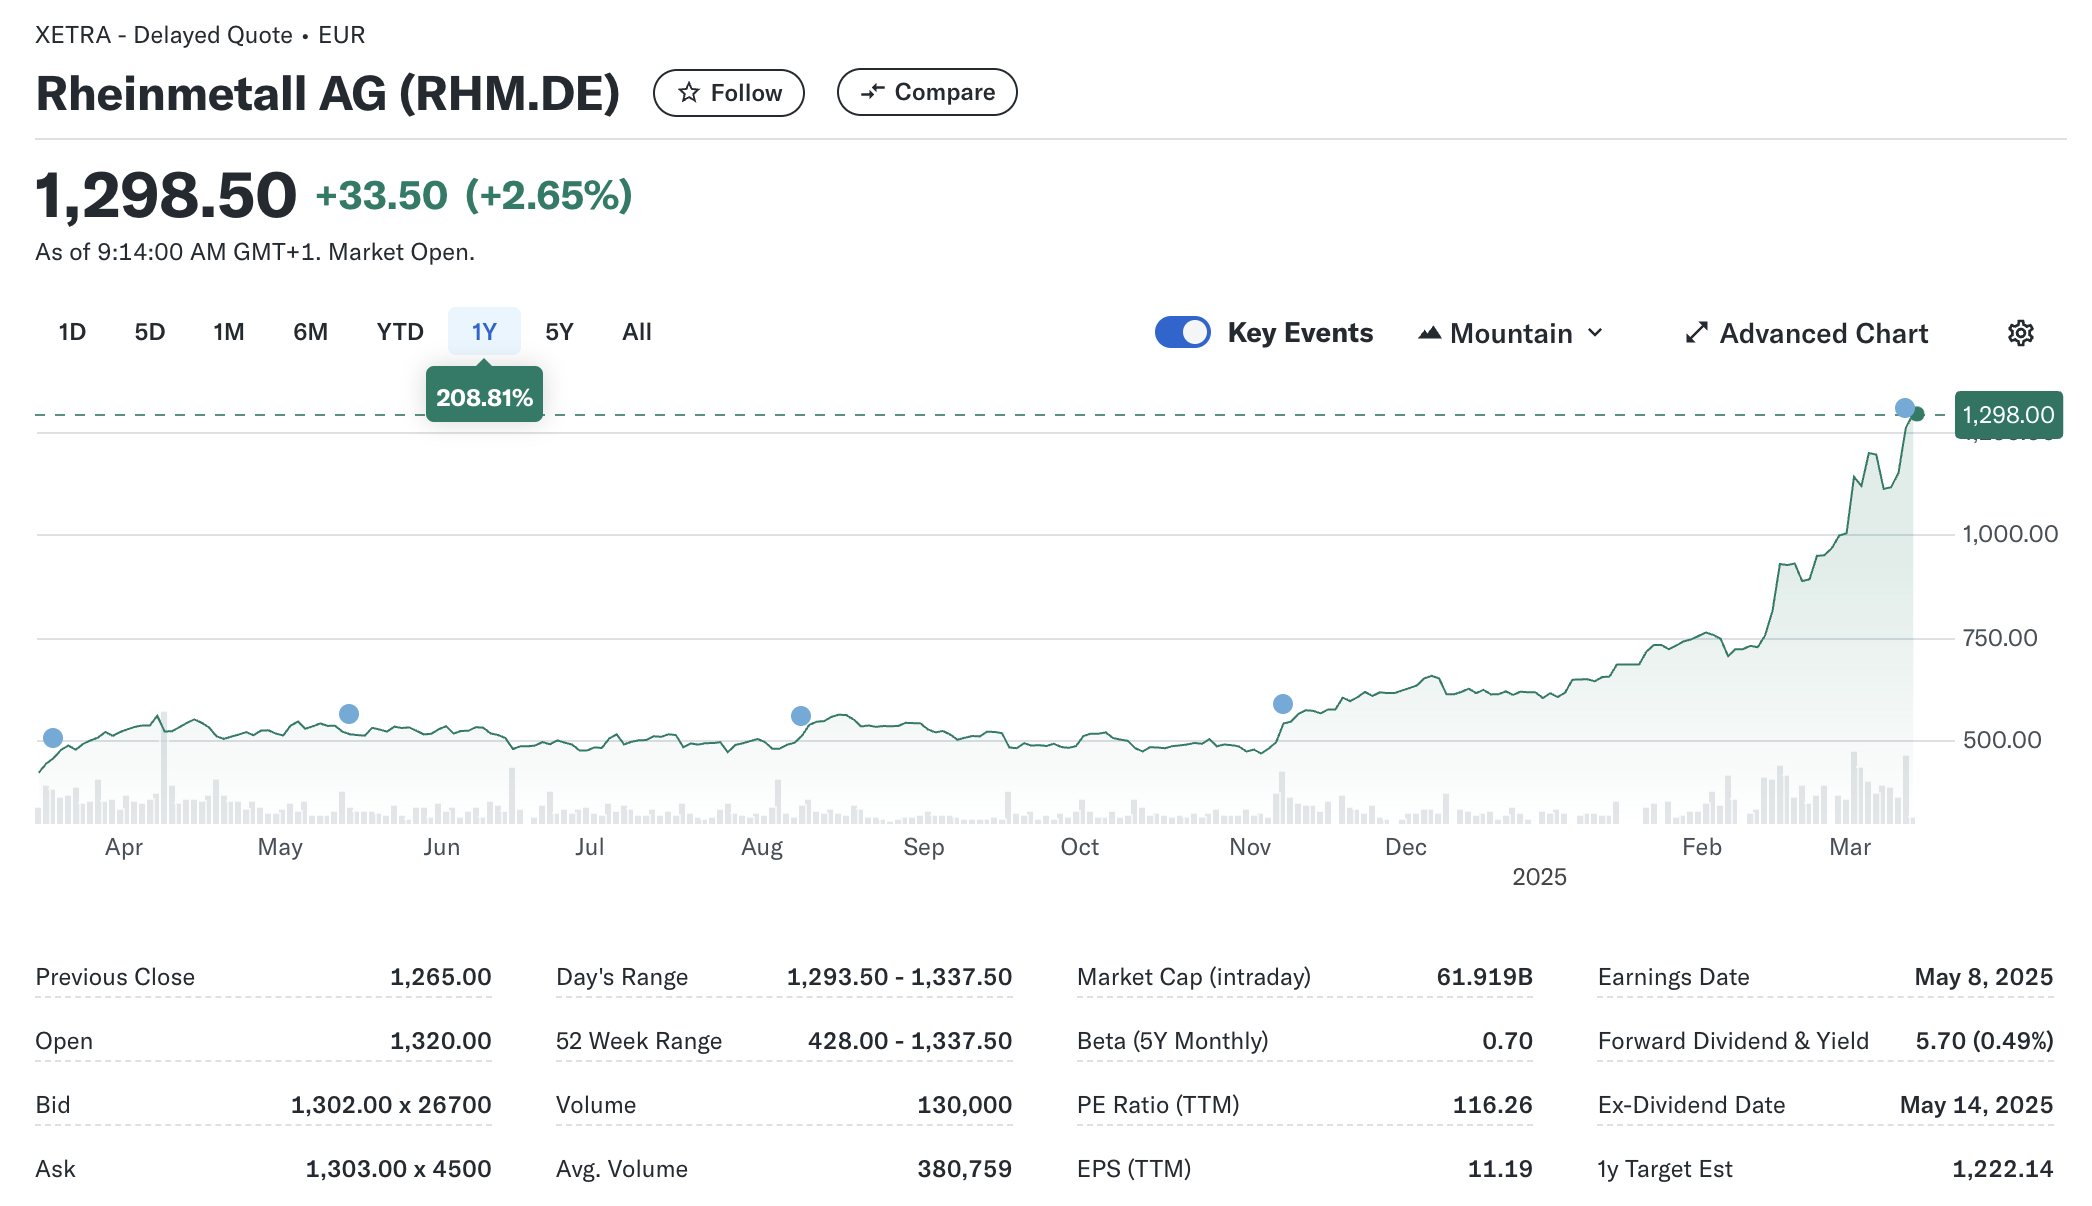Click the compare arrows icon
The image size is (2092, 1206).
873,92
